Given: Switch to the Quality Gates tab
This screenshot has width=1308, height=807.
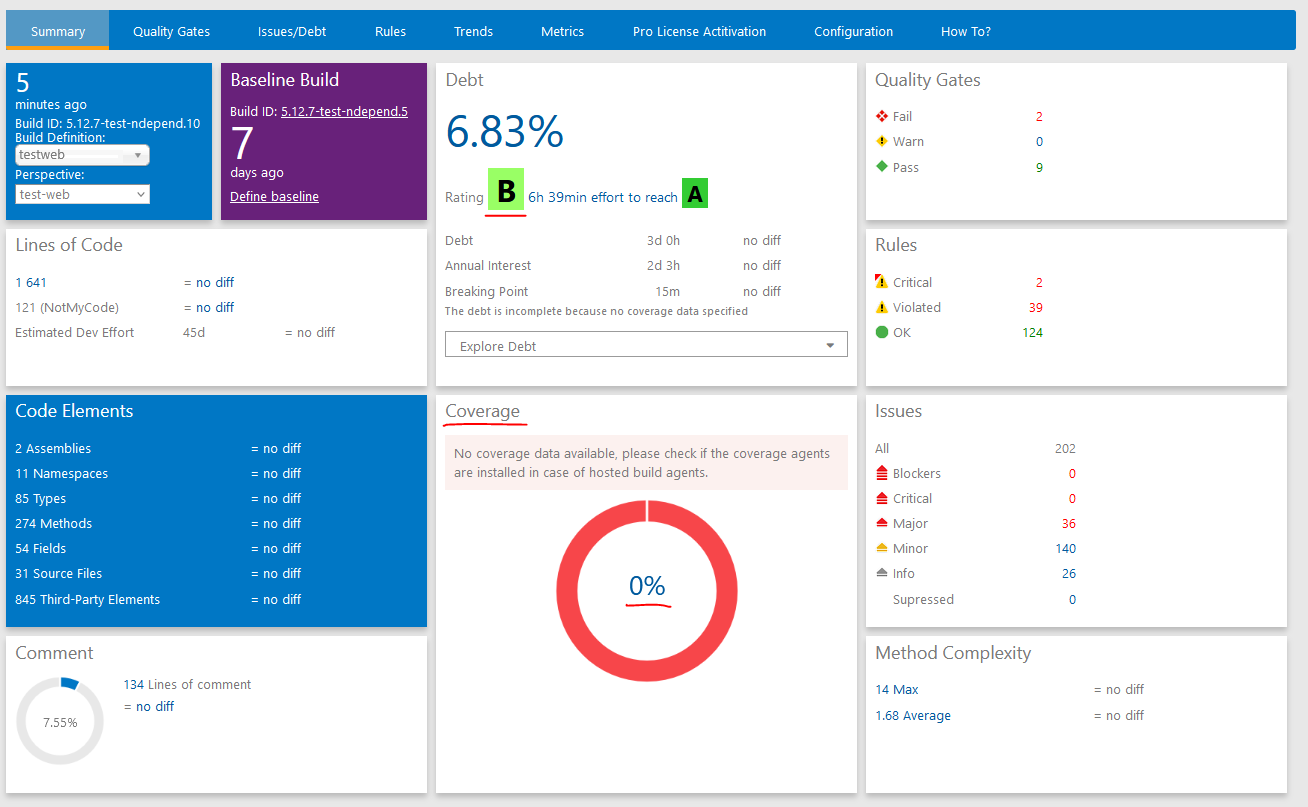Looking at the screenshot, I should click(x=171, y=31).
